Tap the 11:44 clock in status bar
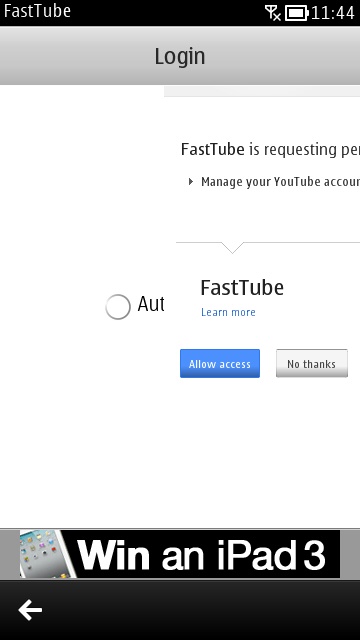 point(333,13)
